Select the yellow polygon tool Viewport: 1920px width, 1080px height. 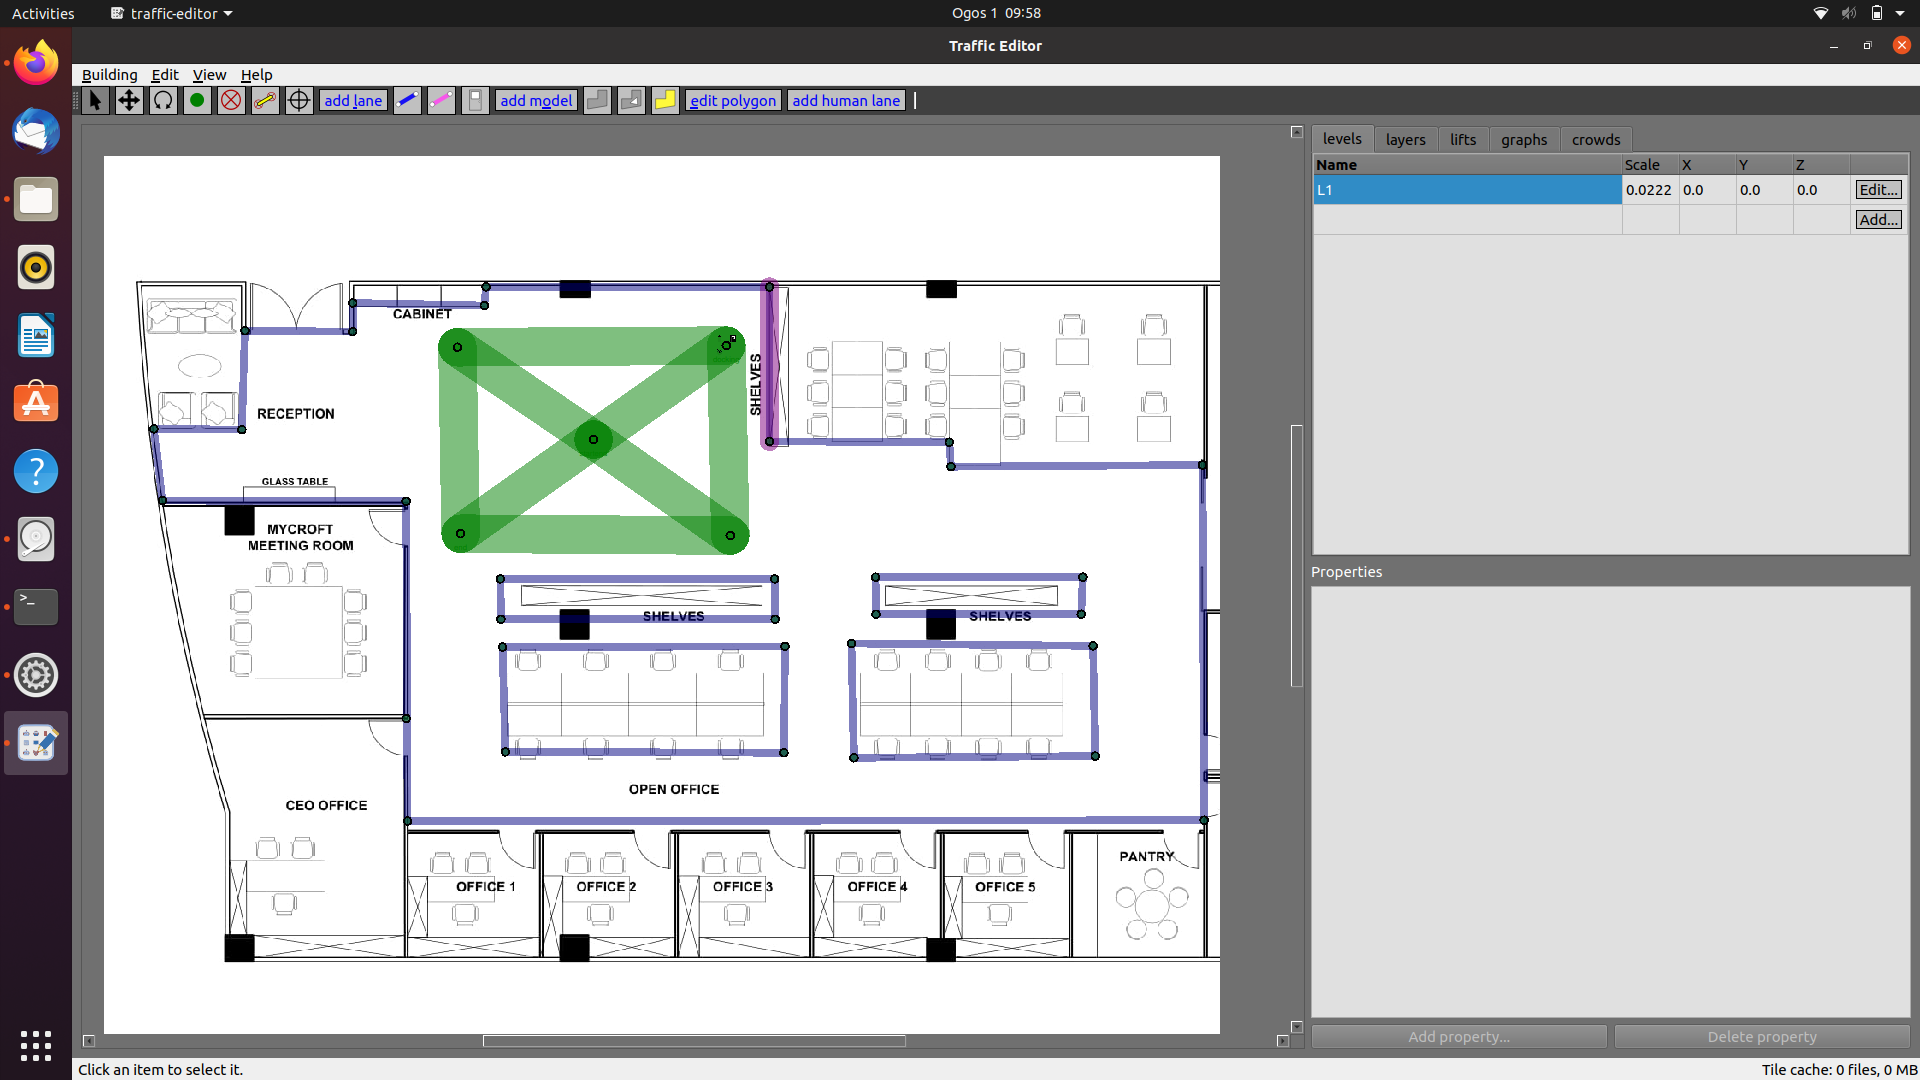[665, 100]
